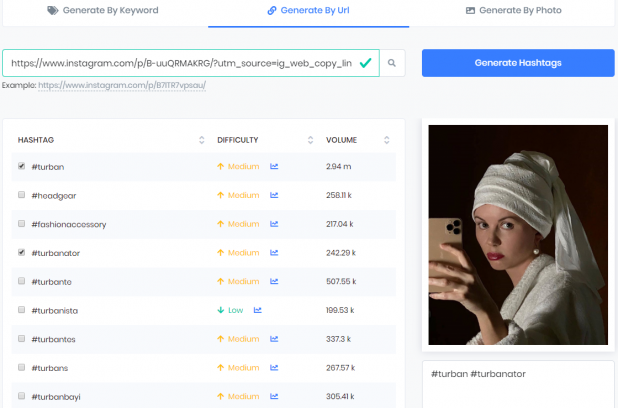Sort table by HASHTAG column arrows

point(202,140)
